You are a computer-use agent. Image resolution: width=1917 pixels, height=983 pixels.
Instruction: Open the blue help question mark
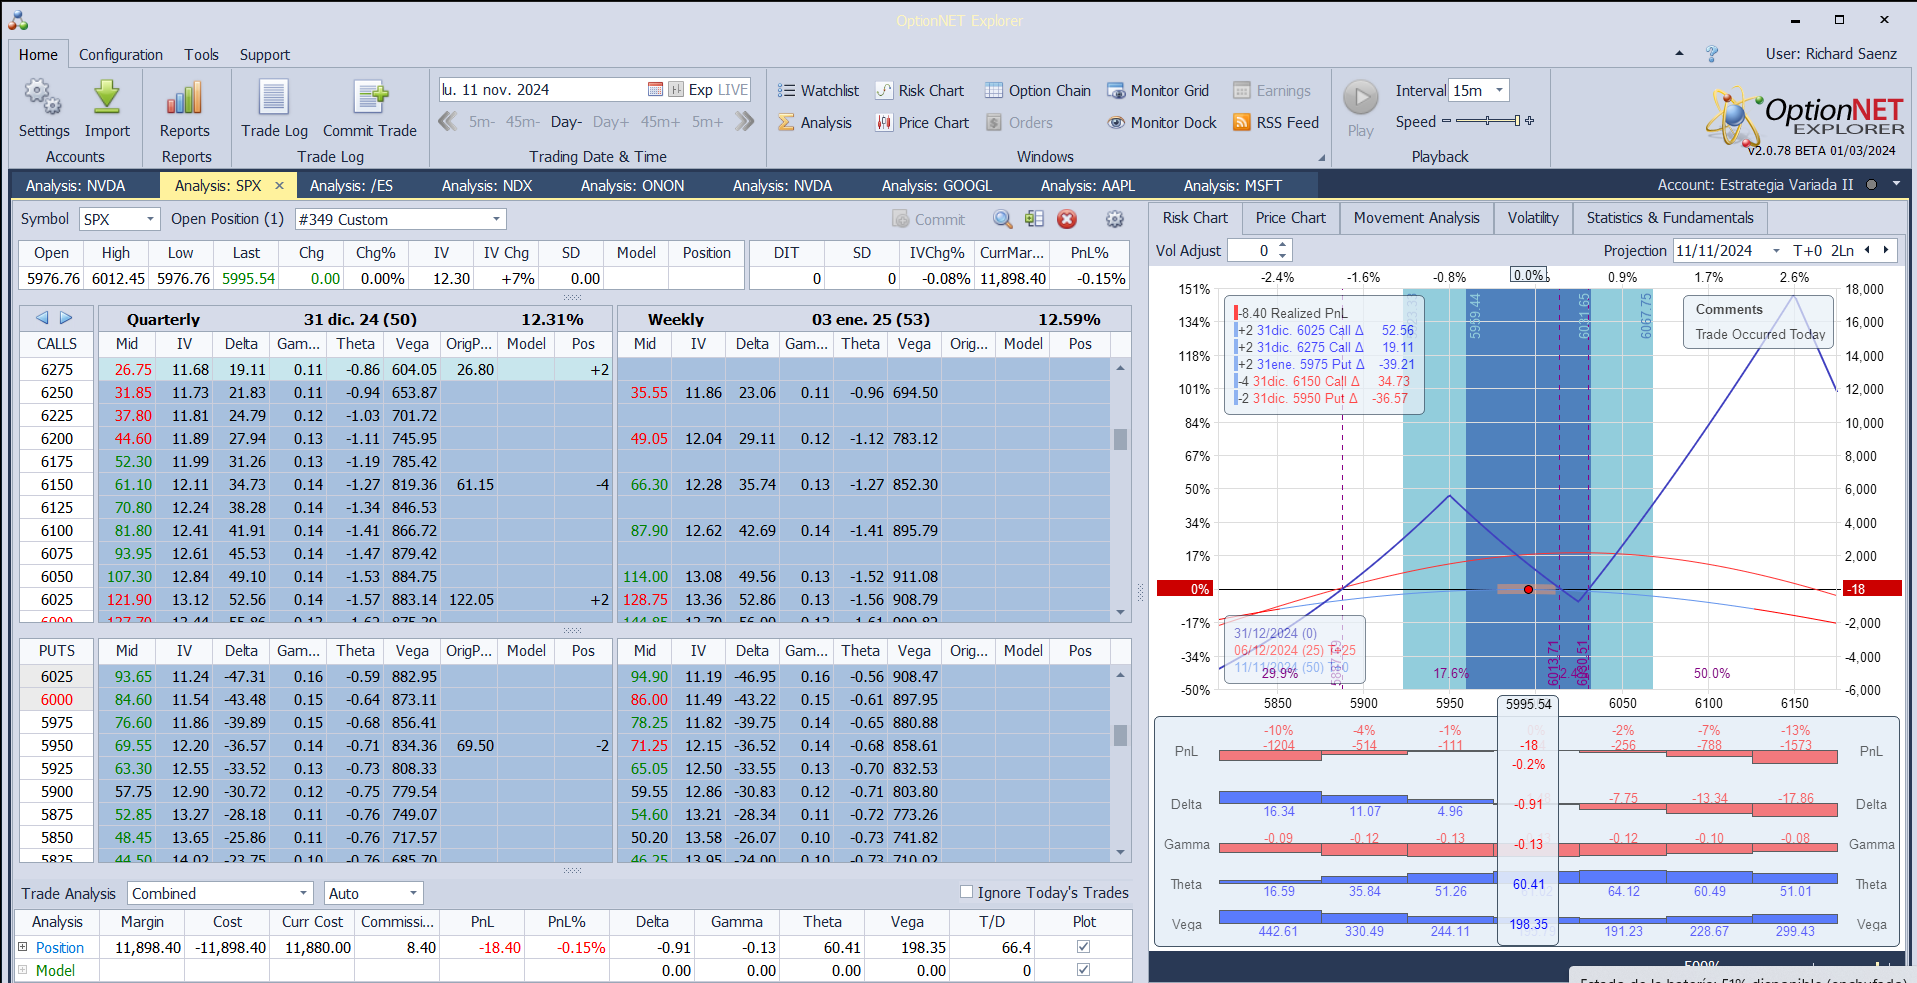coord(1711,54)
